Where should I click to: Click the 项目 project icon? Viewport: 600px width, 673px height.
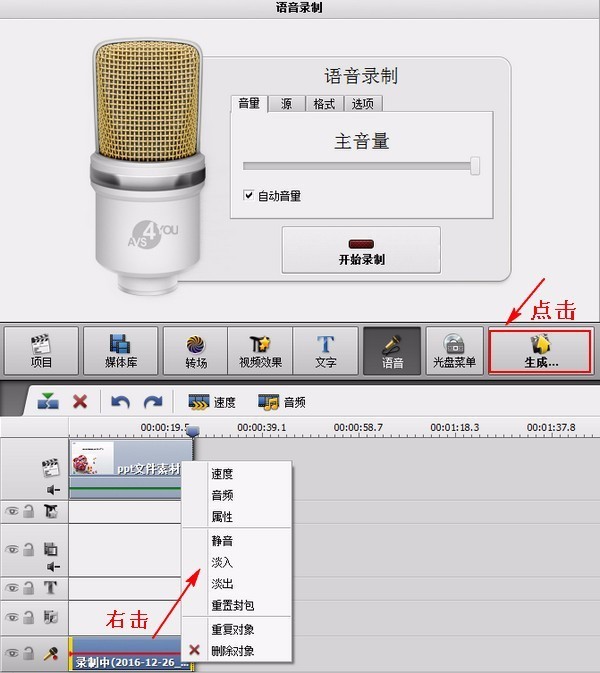click(x=41, y=351)
